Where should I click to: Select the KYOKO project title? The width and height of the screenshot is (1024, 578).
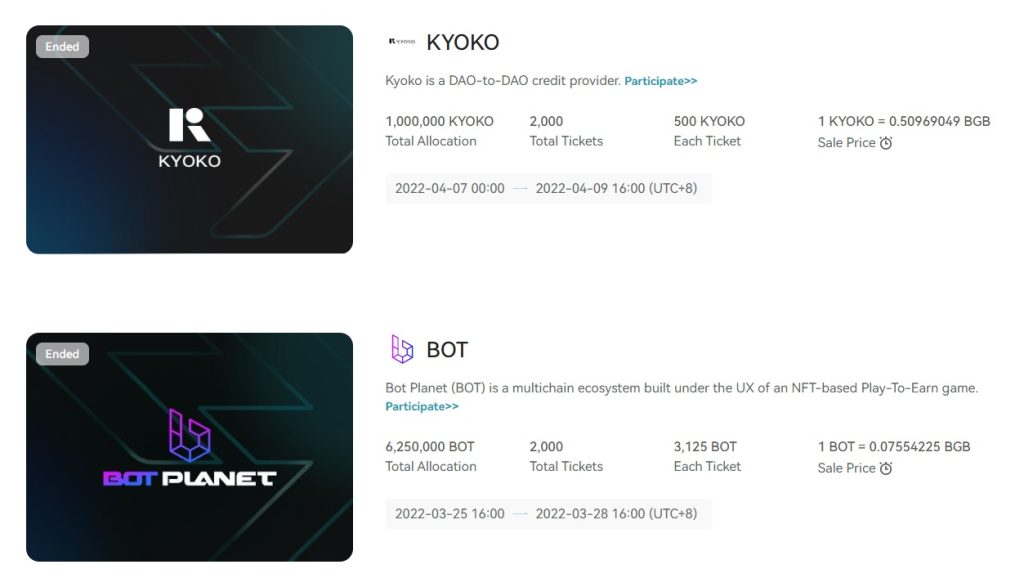462,42
